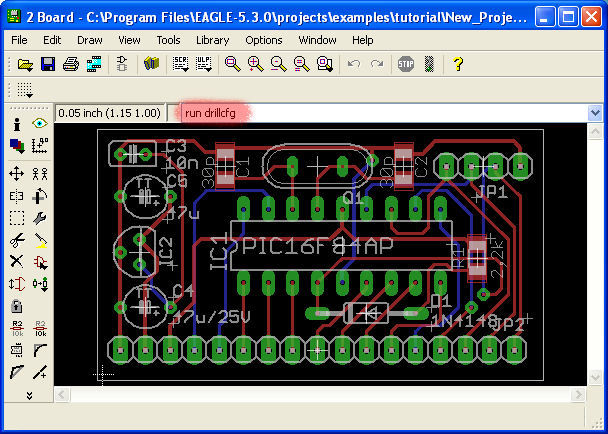
Task: Select the Lock padlock tool
Action: (17, 306)
